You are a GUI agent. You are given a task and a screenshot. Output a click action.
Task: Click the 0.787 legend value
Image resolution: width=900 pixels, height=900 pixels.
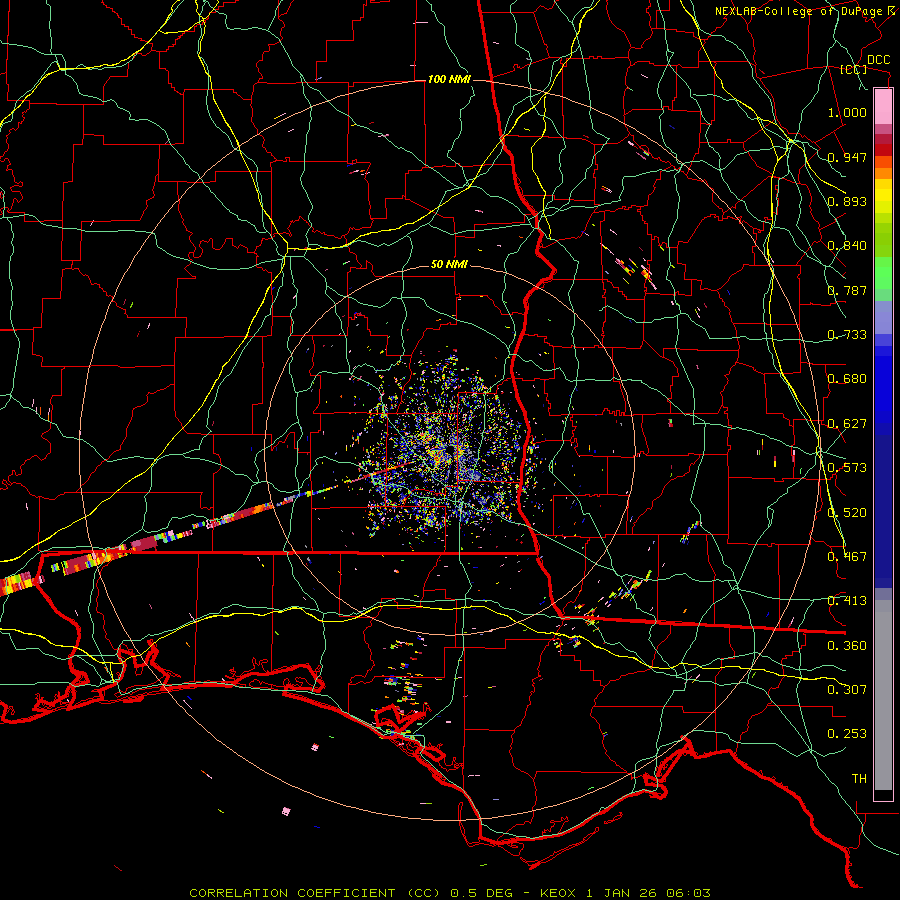click(x=847, y=290)
